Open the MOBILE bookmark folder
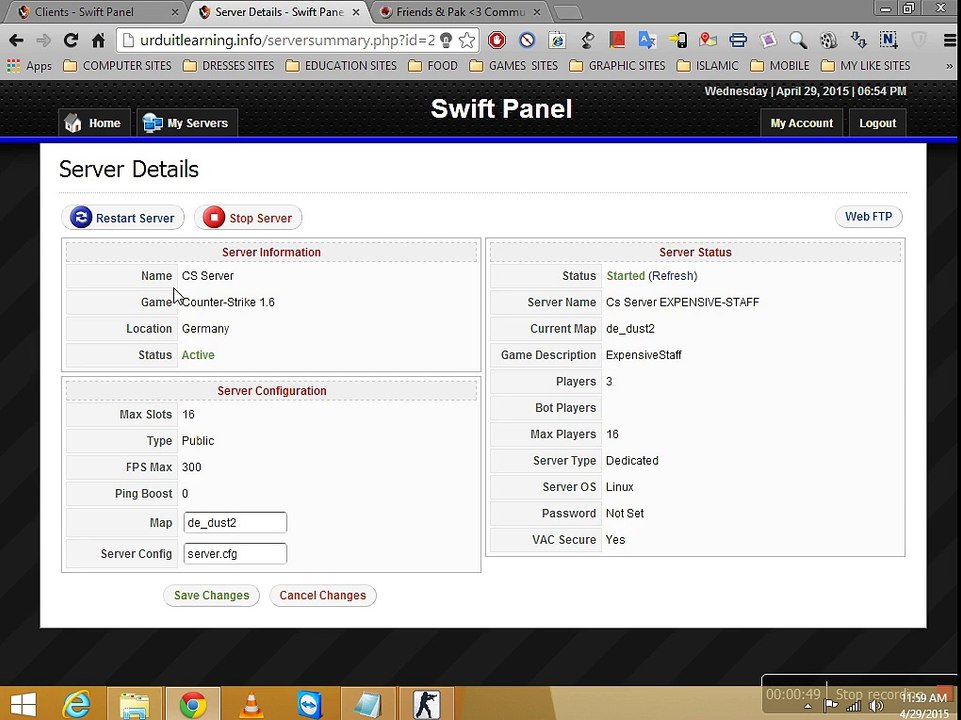Screen dimensions: 961x720 pos(780,66)
